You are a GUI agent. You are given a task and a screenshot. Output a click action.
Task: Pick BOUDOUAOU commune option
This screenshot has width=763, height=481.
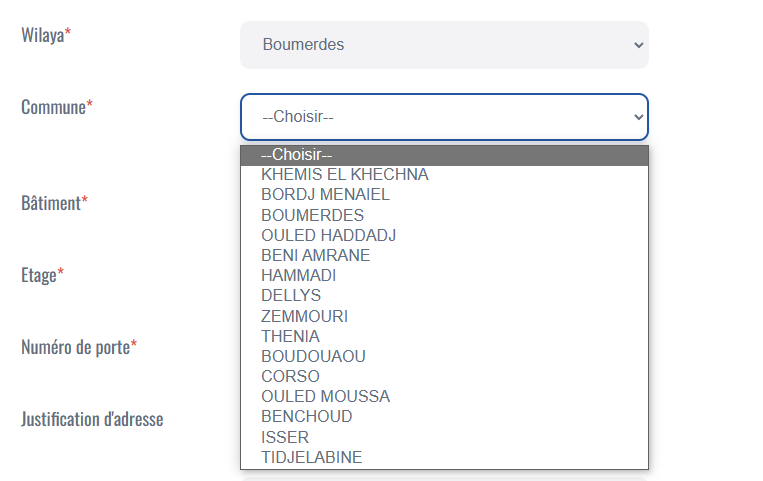pyautogui.click(x=313, y=356)
